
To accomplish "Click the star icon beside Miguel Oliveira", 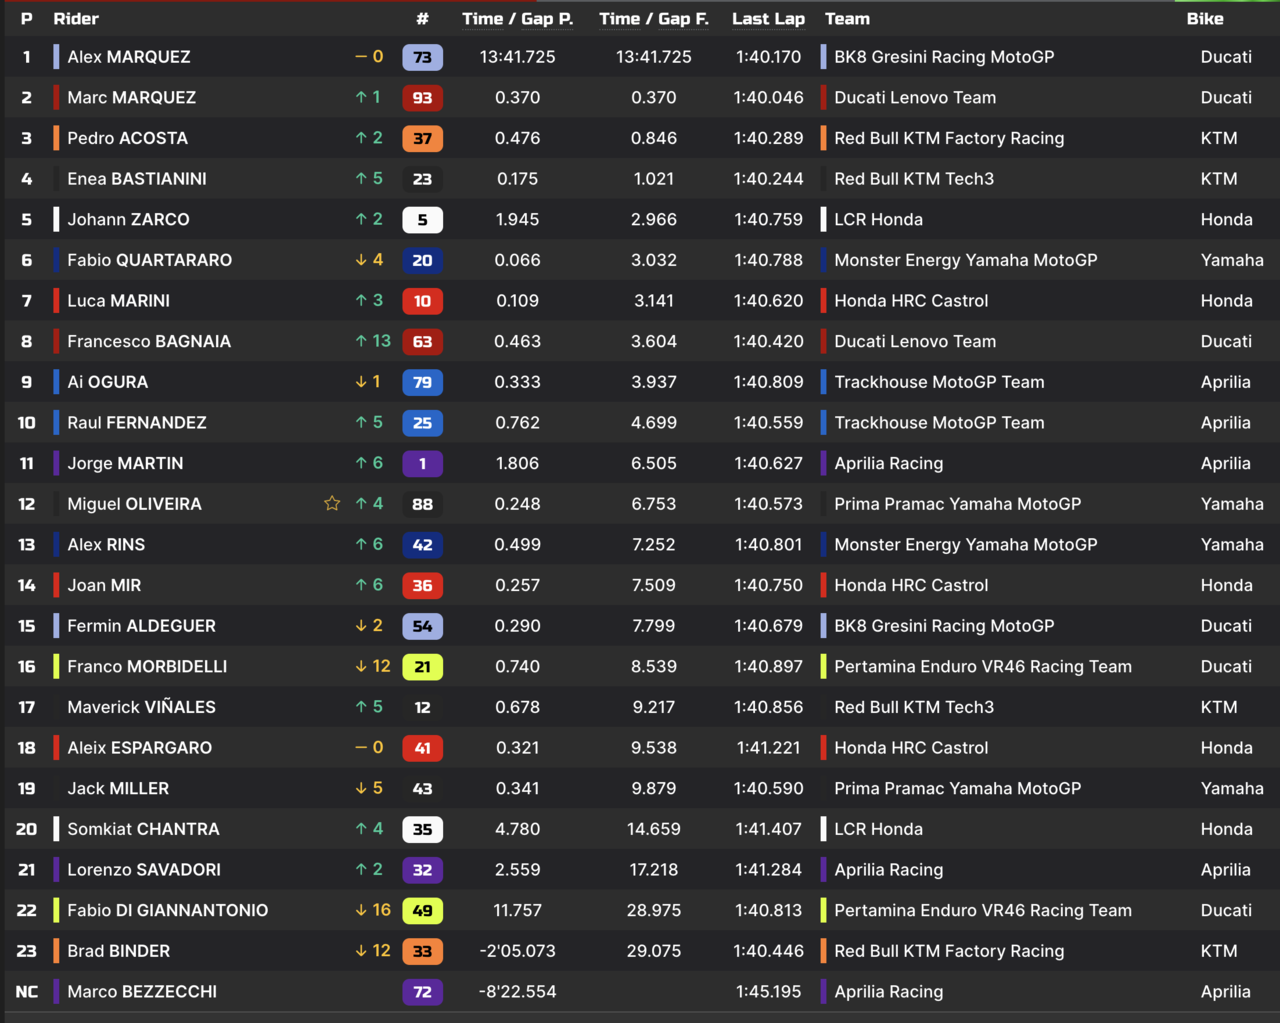I will (332, 504).
